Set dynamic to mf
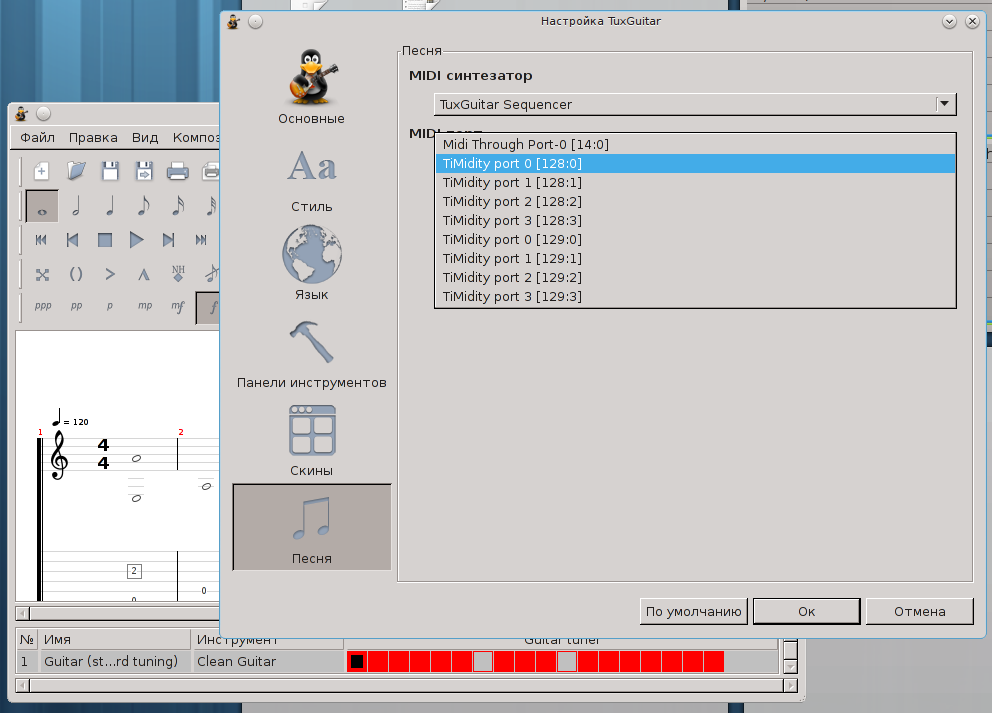 point(178,306)
